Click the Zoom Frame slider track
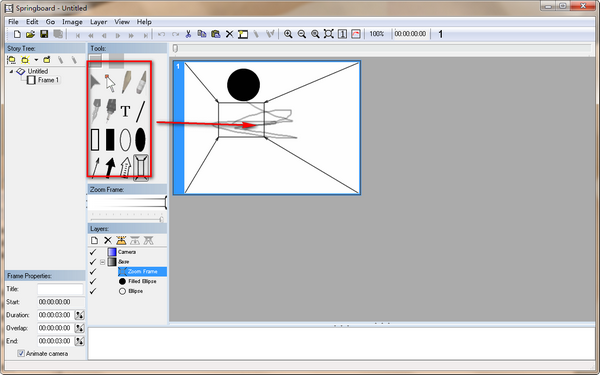This screenshot has width=600, height=375. point(127,220)
